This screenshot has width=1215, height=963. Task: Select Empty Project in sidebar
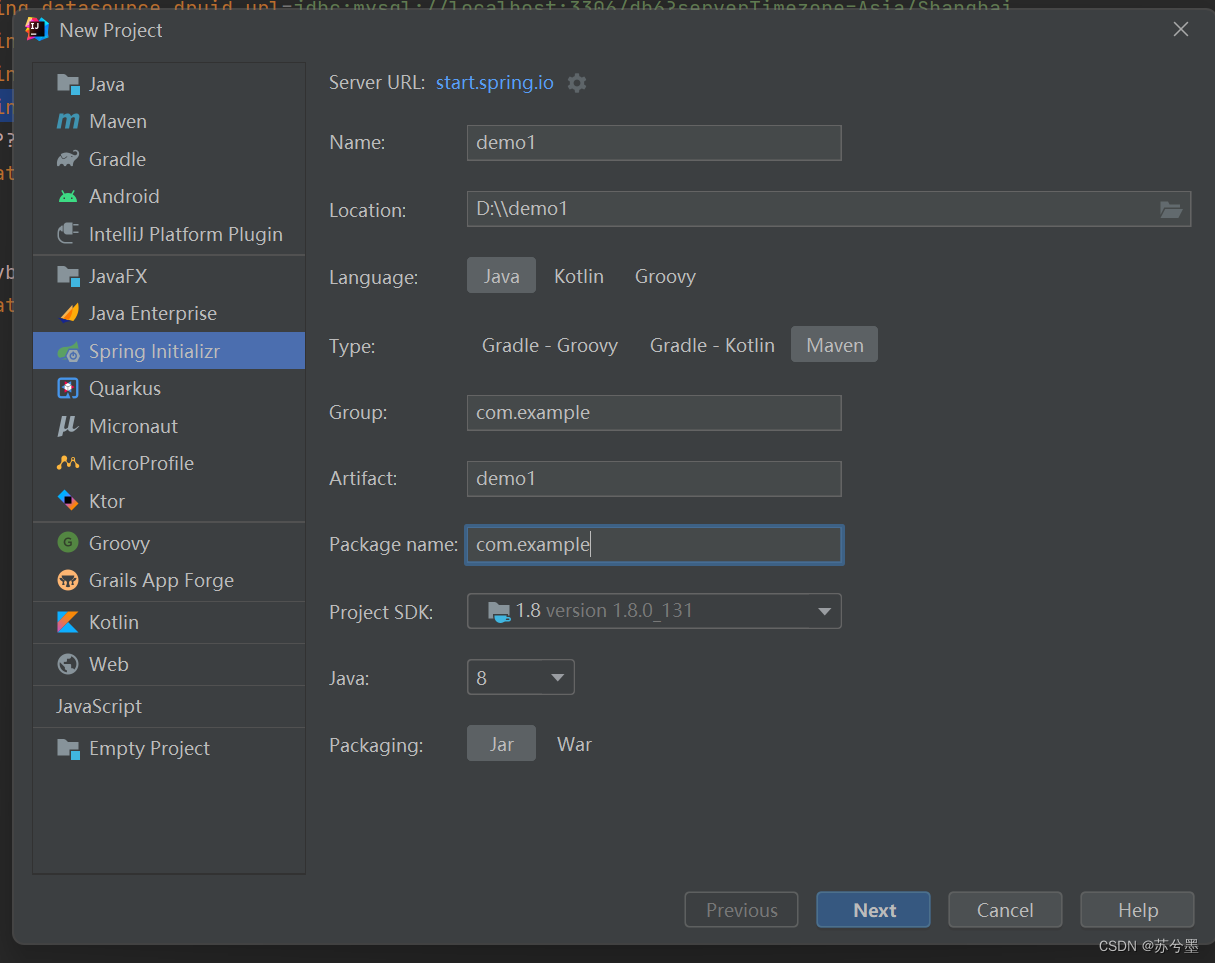169,748
